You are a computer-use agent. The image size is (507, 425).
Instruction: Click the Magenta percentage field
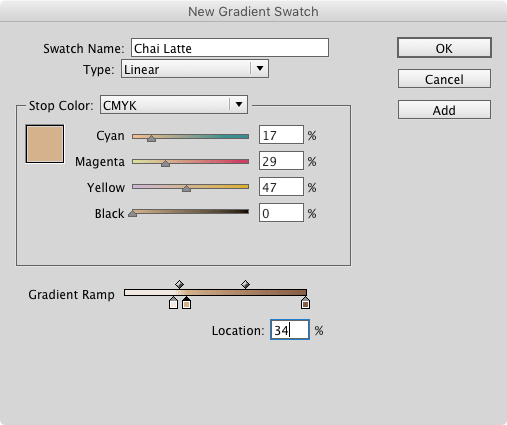281,161
